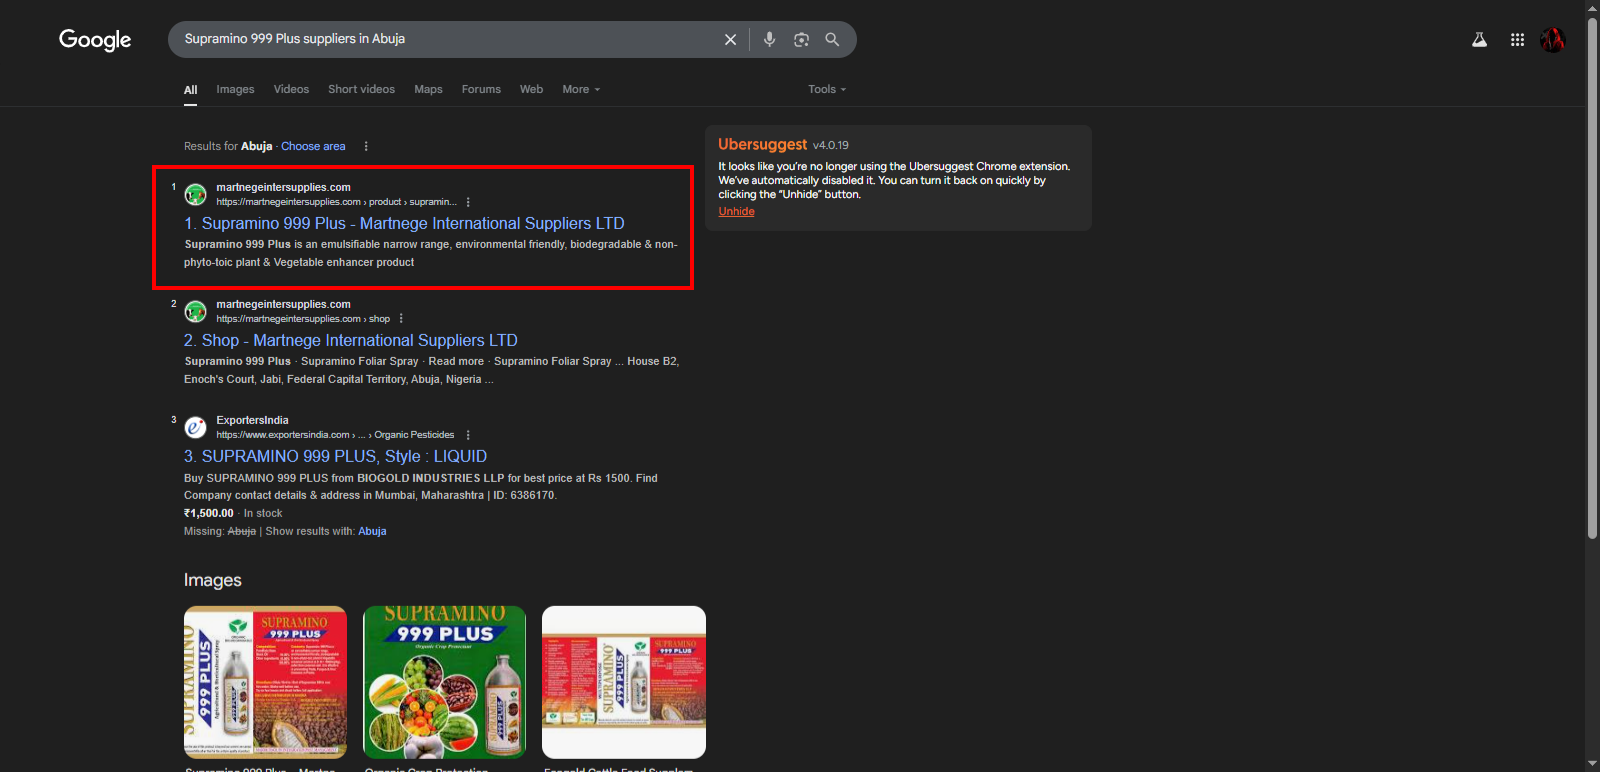This screenshot has height=772, width=1600.
Task: Click Ubersuggest heading in side panel
Action: pos(762,144)
